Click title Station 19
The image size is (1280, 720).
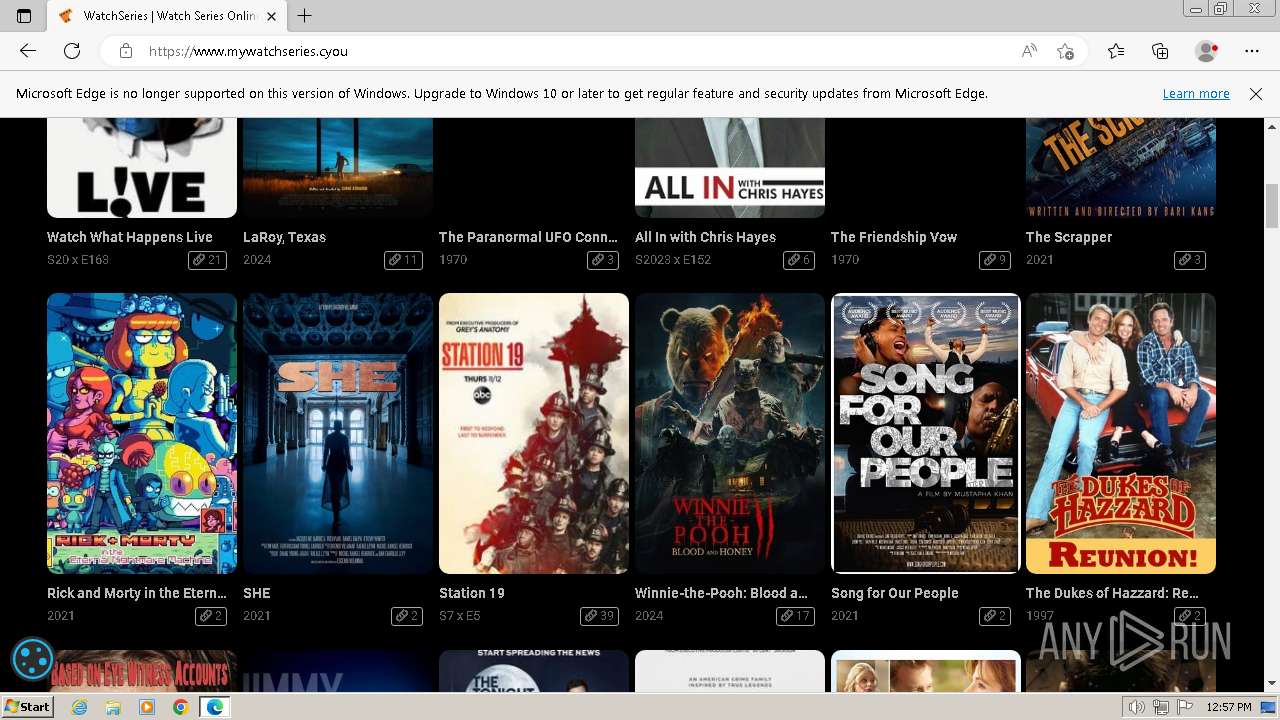point(472,593)
